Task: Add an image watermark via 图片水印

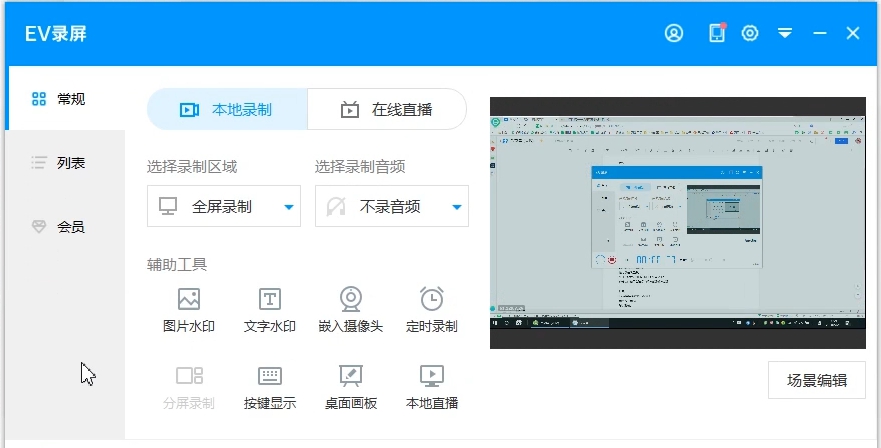Action: coord(189,310)
